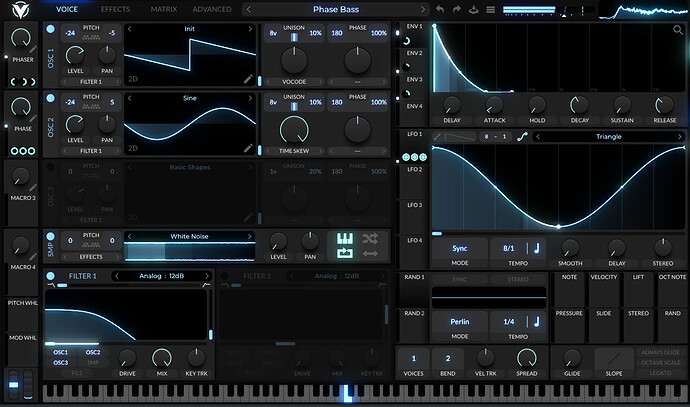This screenshot has height=407, width=690.
Task: Click the Vital logo icon
Action: [19, 9]
